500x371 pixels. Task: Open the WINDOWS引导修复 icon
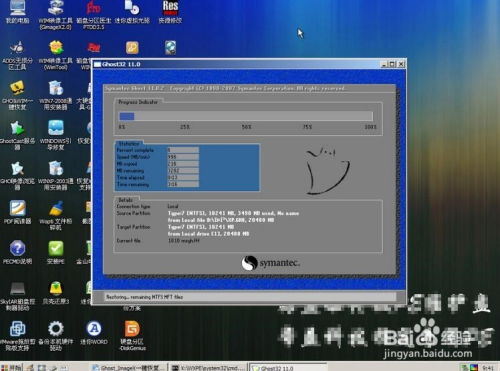(x=56, y=135)
